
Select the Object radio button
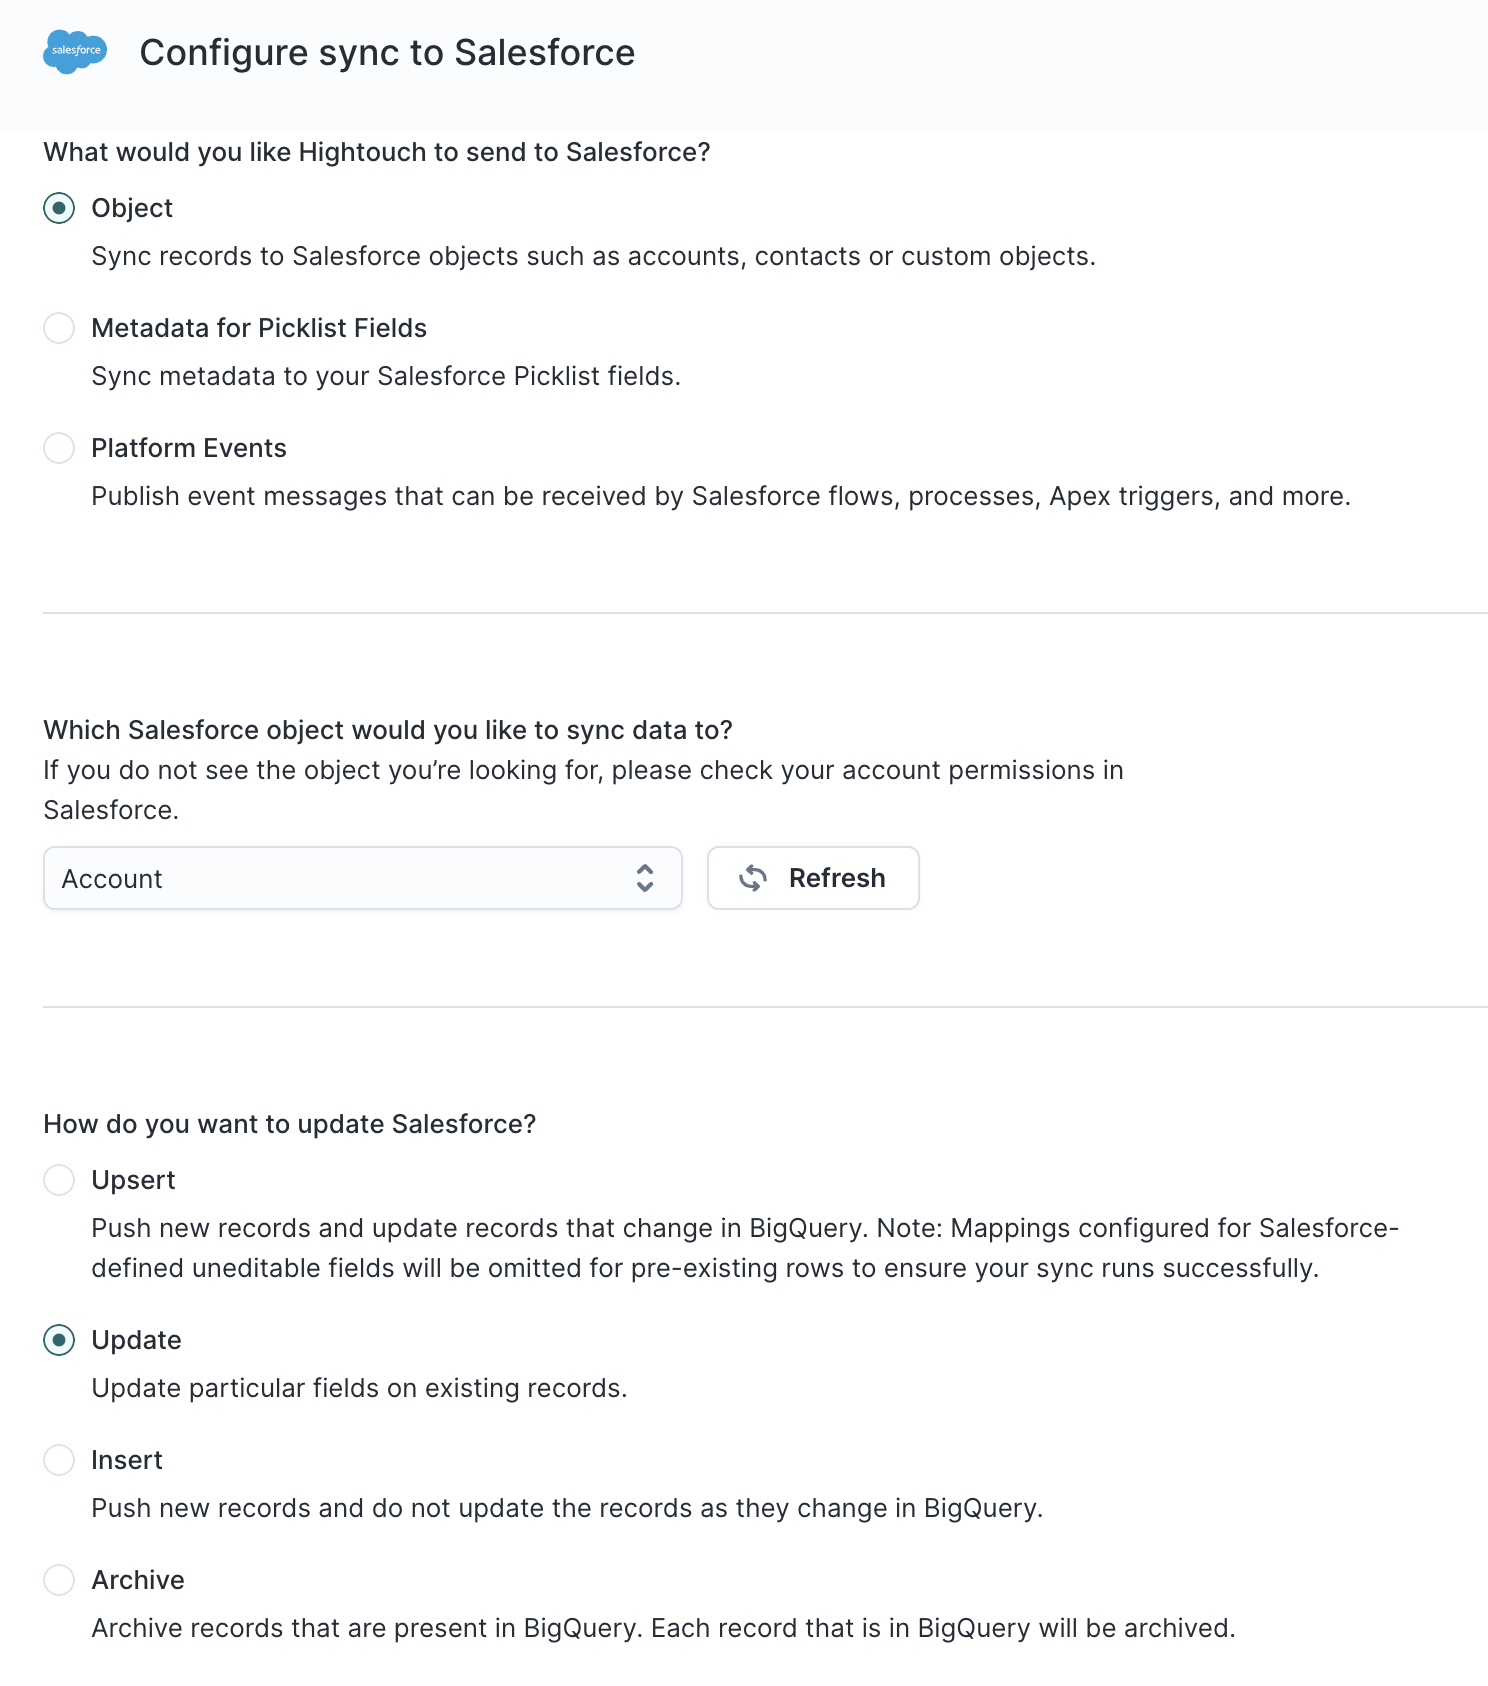click(59, 208)
